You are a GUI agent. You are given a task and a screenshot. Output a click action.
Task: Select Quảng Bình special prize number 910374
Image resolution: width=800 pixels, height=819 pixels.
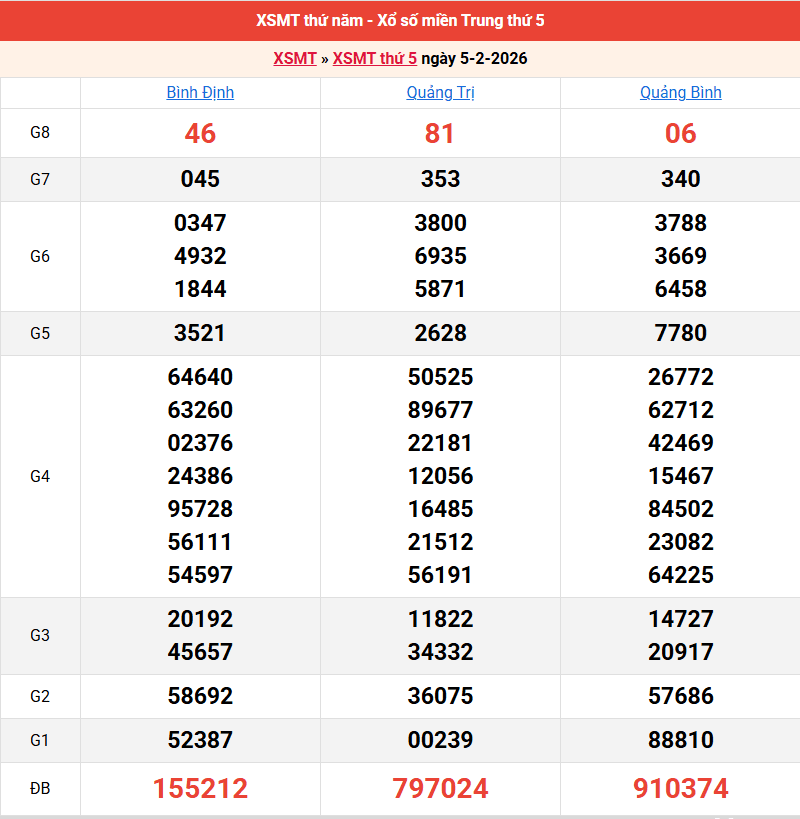(680, 789)
